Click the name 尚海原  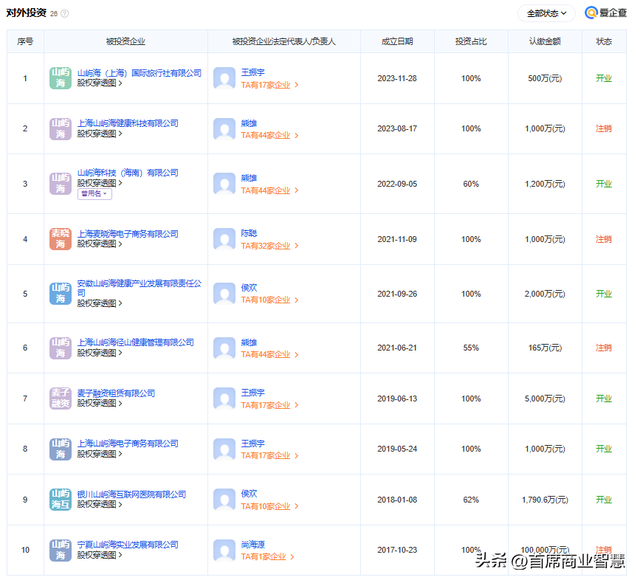click(x=253, y=545)
